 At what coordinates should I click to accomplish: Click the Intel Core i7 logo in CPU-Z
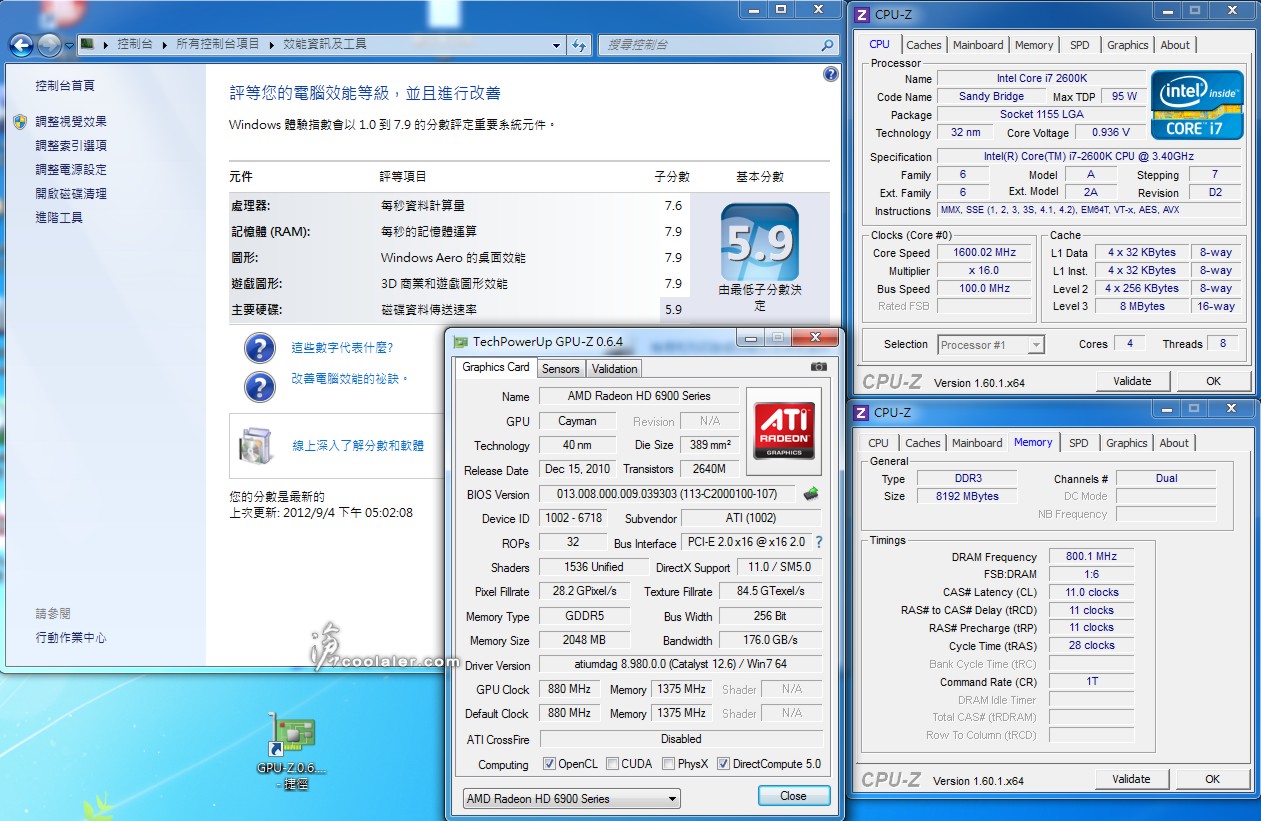[x=1197, y=104]
